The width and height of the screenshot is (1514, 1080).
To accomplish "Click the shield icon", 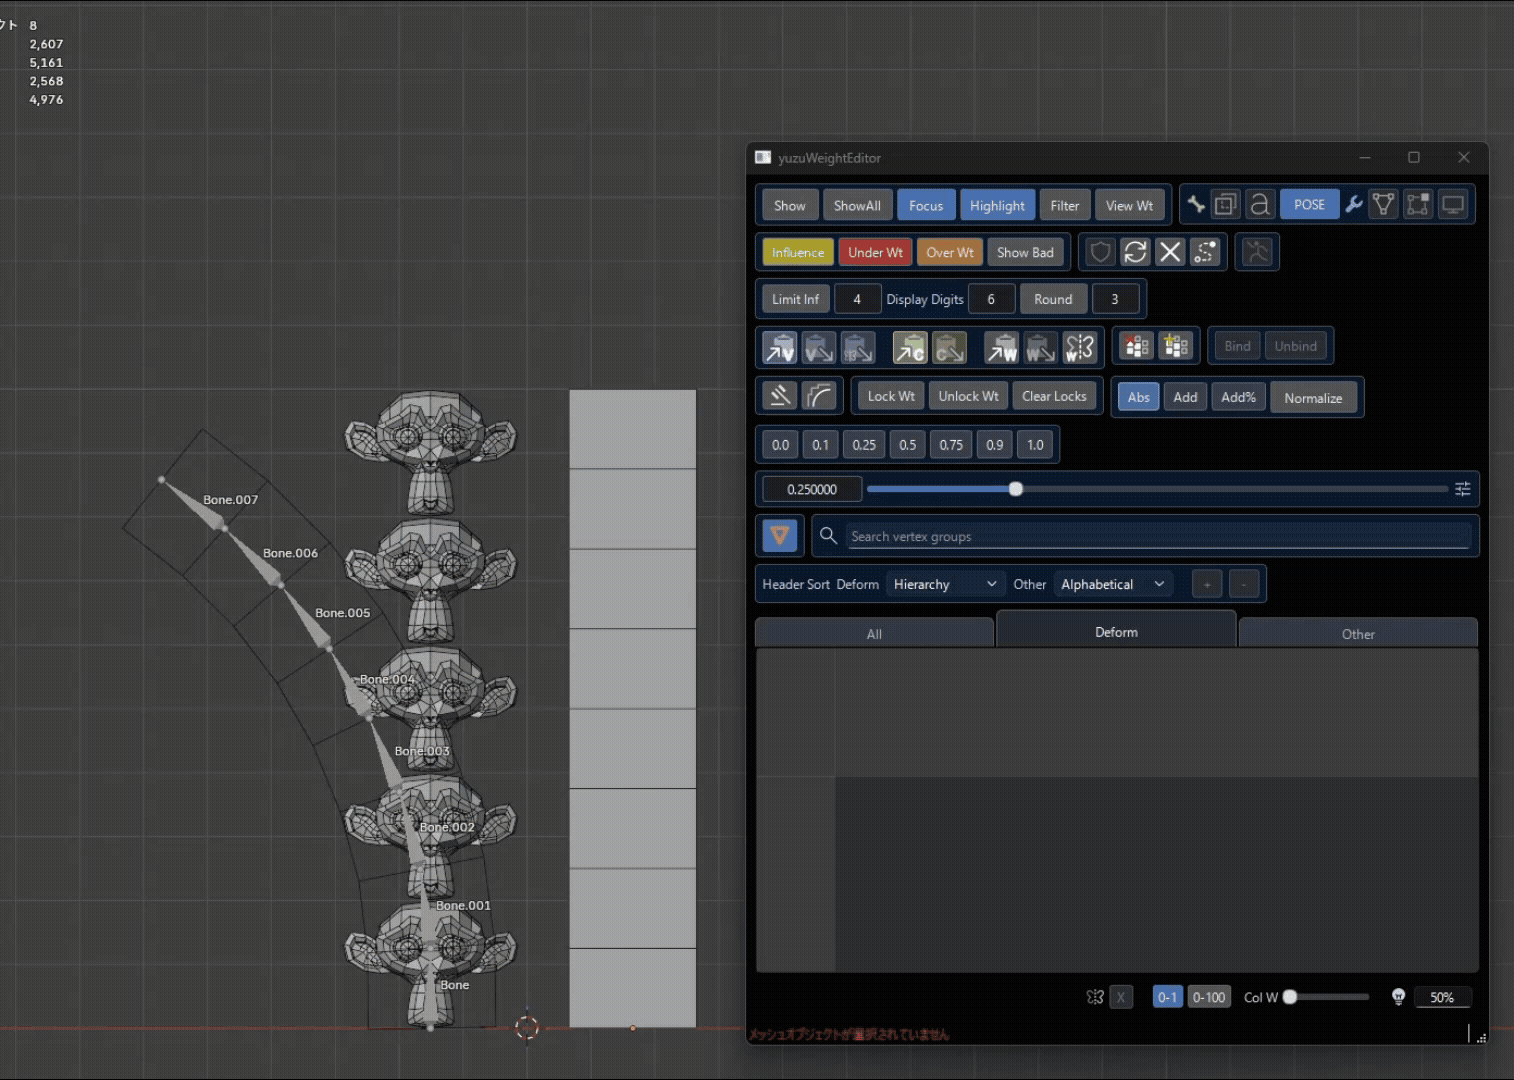I will pyautogui.click(x=1100, y=252).
